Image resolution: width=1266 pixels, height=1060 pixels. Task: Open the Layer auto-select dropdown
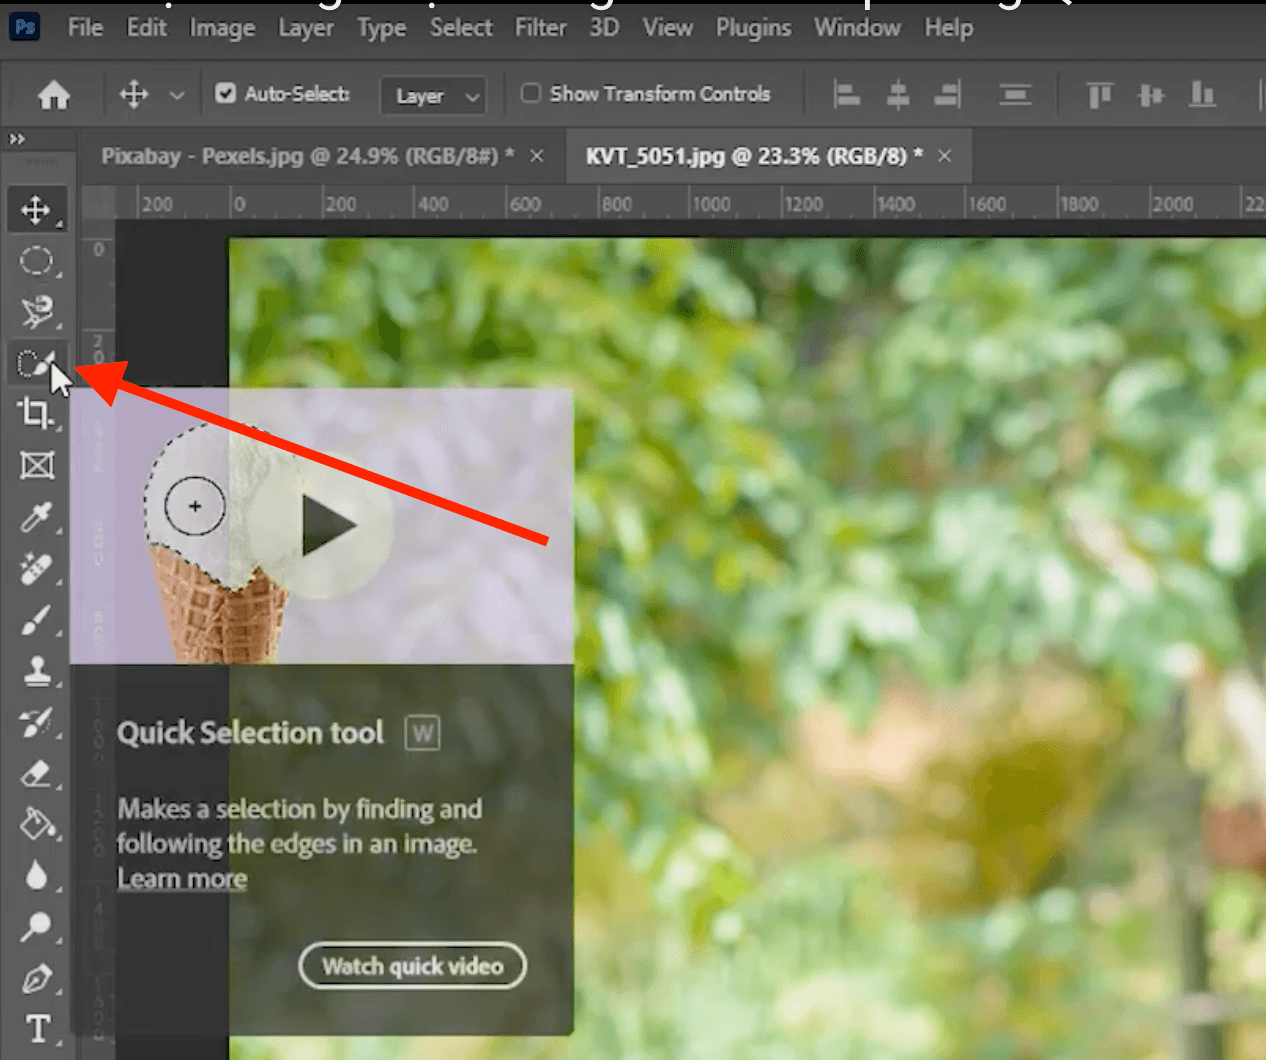434,96
